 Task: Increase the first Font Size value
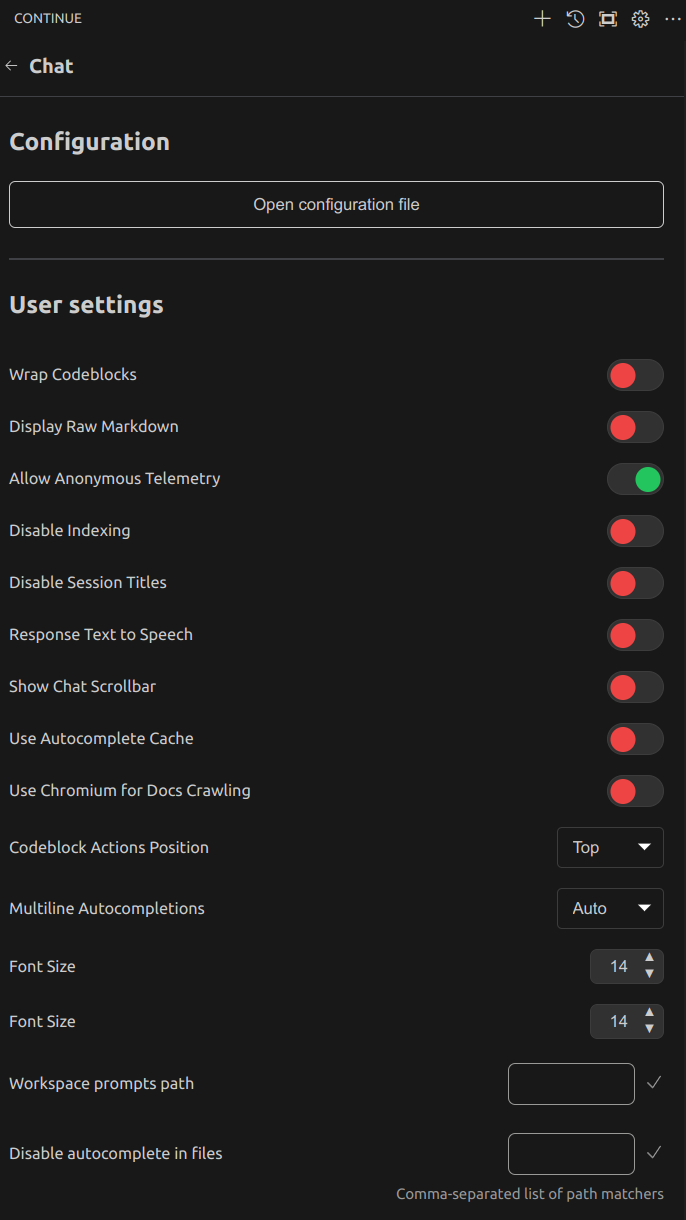coord(649,958)
